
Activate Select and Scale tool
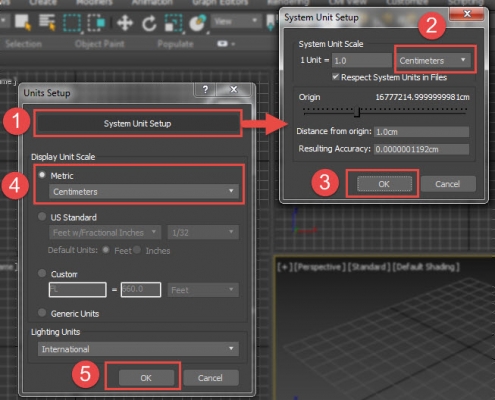click(x=174, y=23)
